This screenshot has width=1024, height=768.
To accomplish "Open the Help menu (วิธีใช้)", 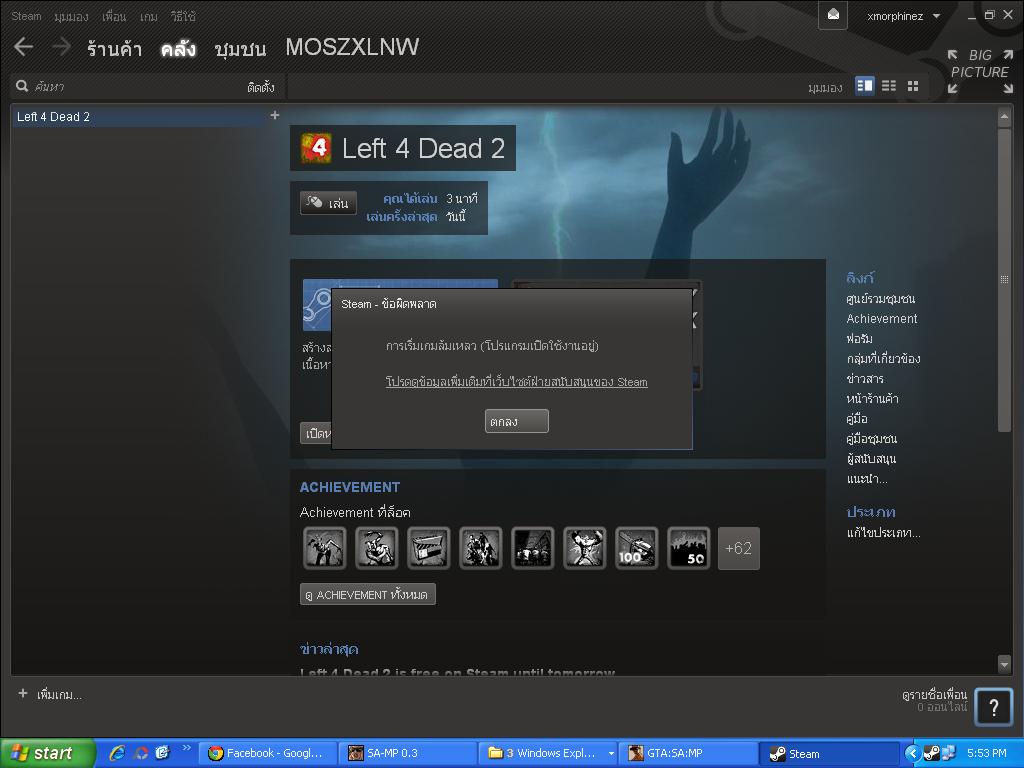I will click(x=183, y=16).
